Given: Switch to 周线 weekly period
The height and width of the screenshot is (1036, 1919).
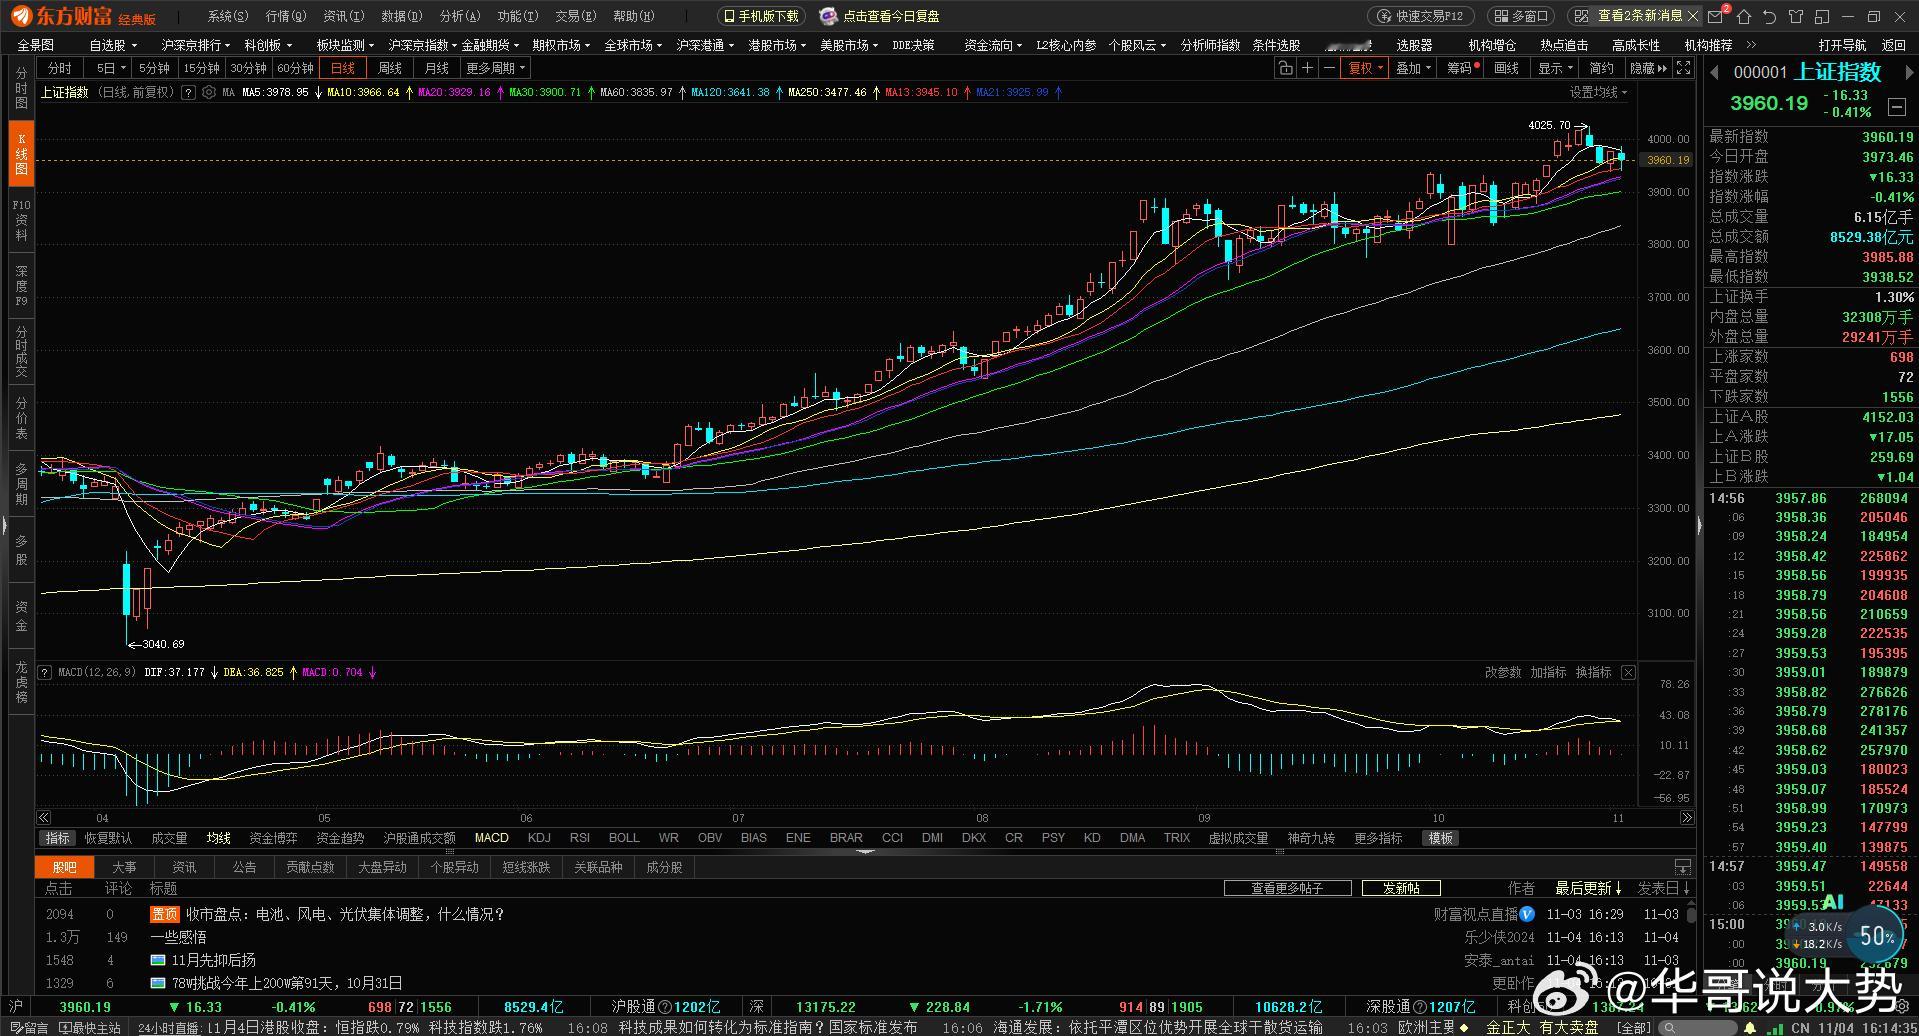Looking at the screenshot, I should pyautogui.click(x=390, y=68).
